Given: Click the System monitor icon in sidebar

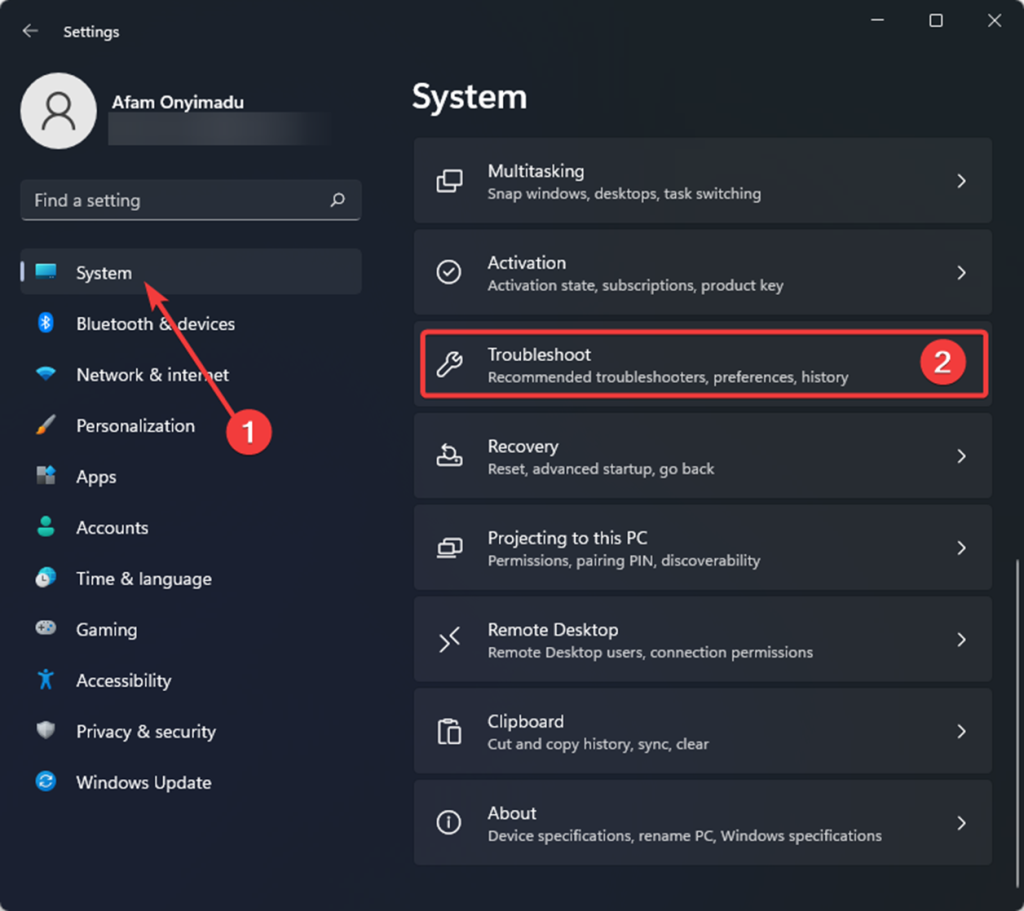Looking at the screenshot, I should click(x=46, y=271).
